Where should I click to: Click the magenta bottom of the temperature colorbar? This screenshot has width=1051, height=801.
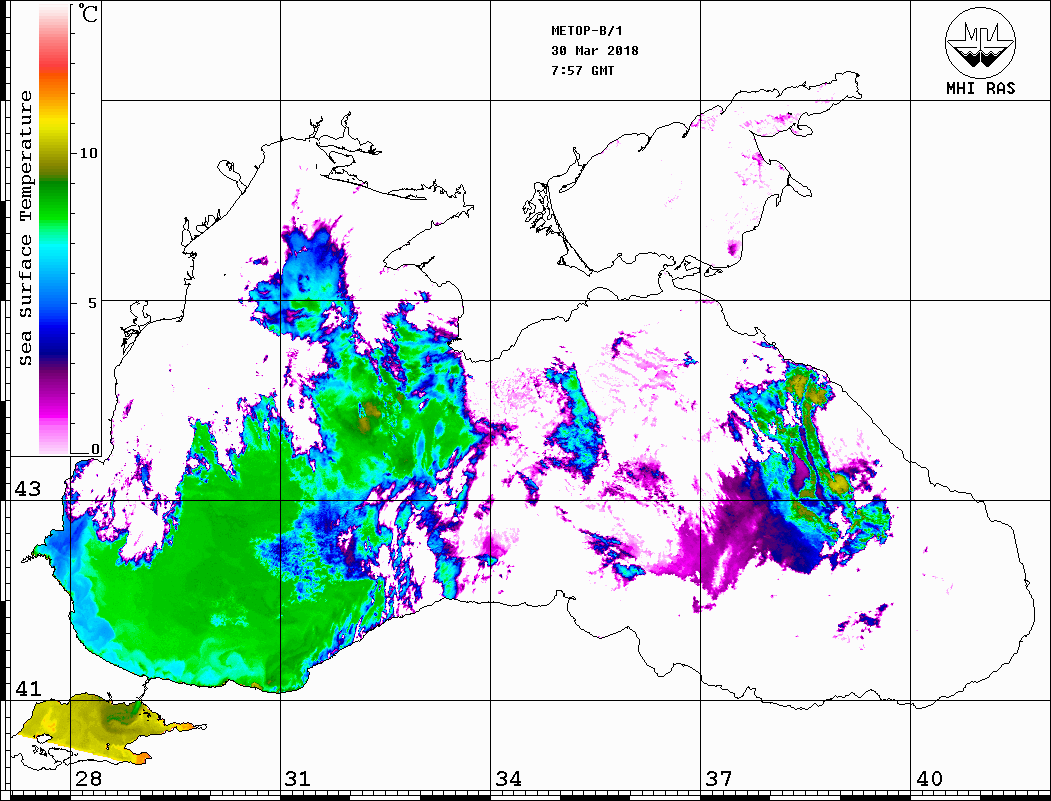[54, 409]
